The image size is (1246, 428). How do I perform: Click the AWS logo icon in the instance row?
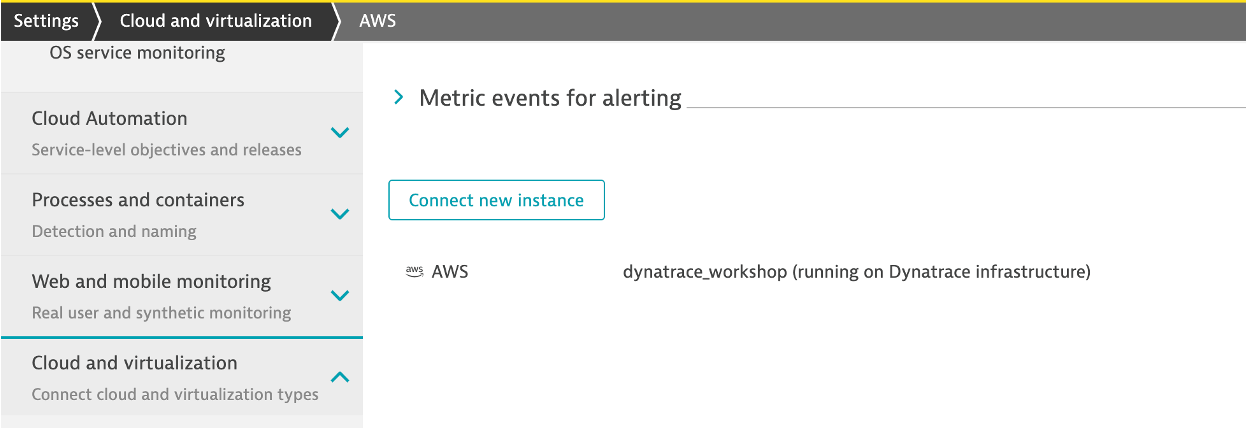point(414,272)
